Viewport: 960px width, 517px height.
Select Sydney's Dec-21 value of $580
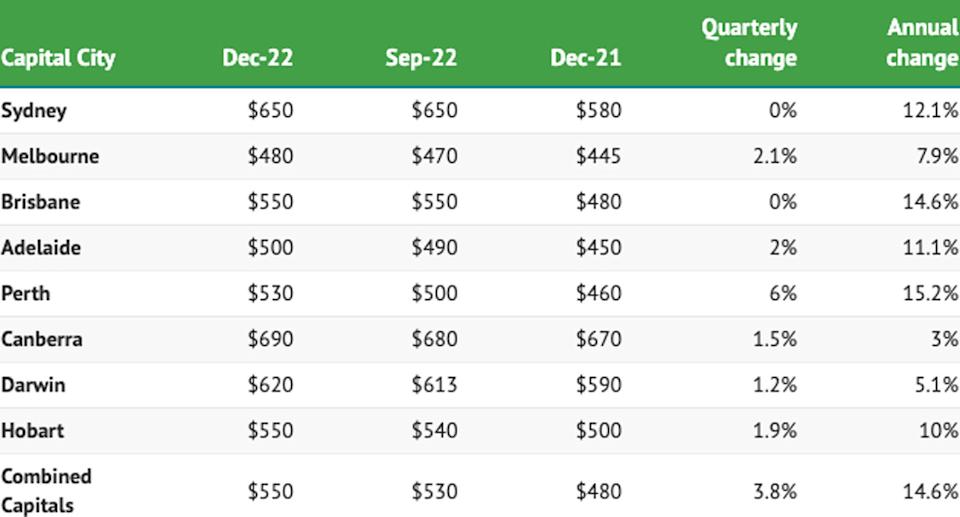point(598,110)
